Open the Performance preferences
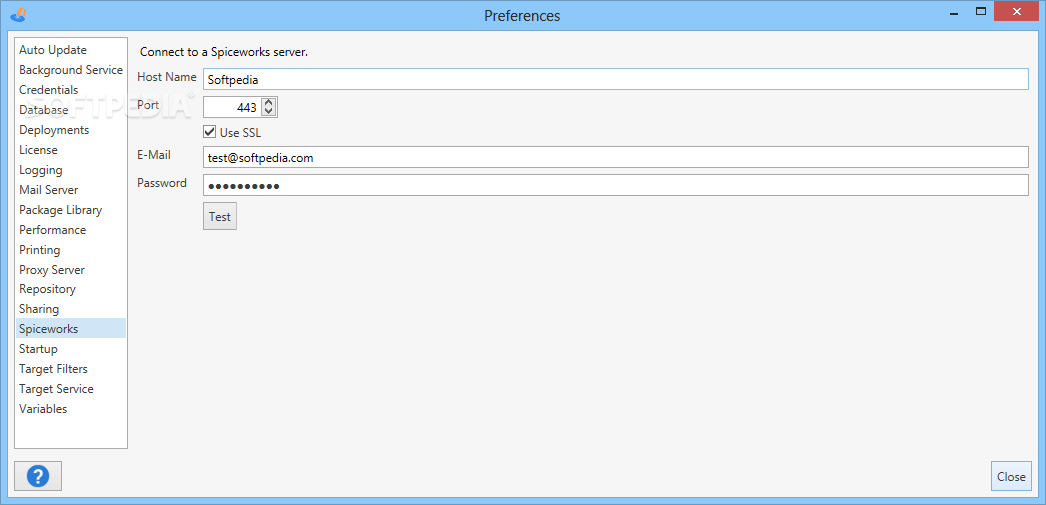 point(71,230)
